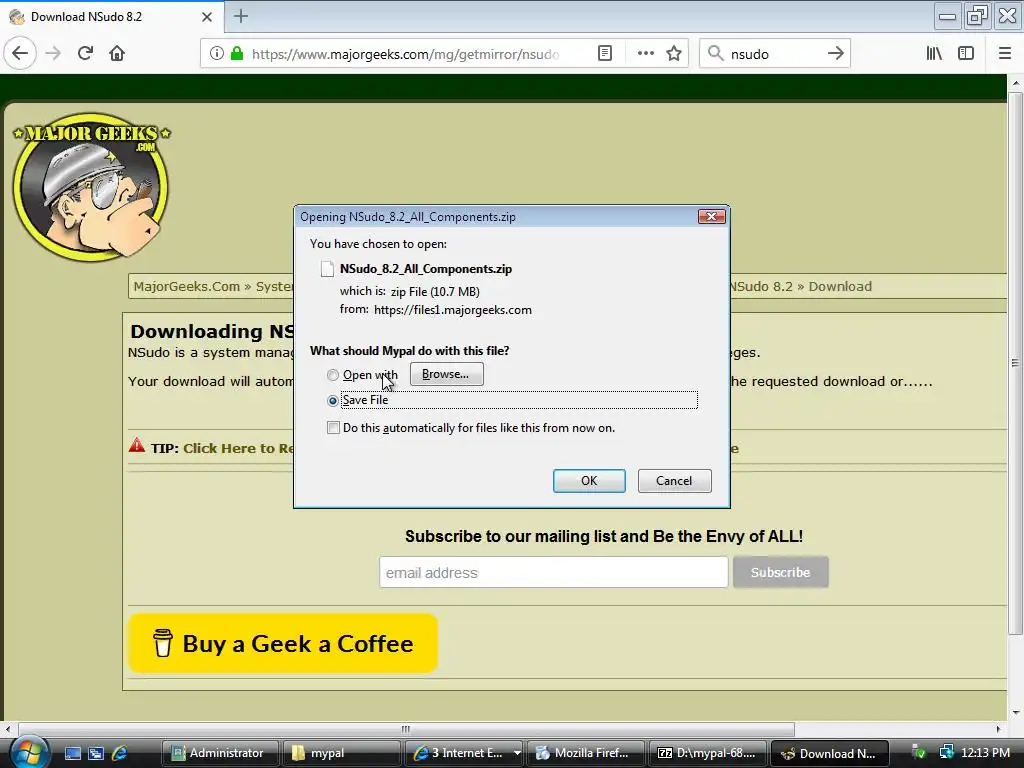Close the Opening NSudo dialog

pos(711,216)
